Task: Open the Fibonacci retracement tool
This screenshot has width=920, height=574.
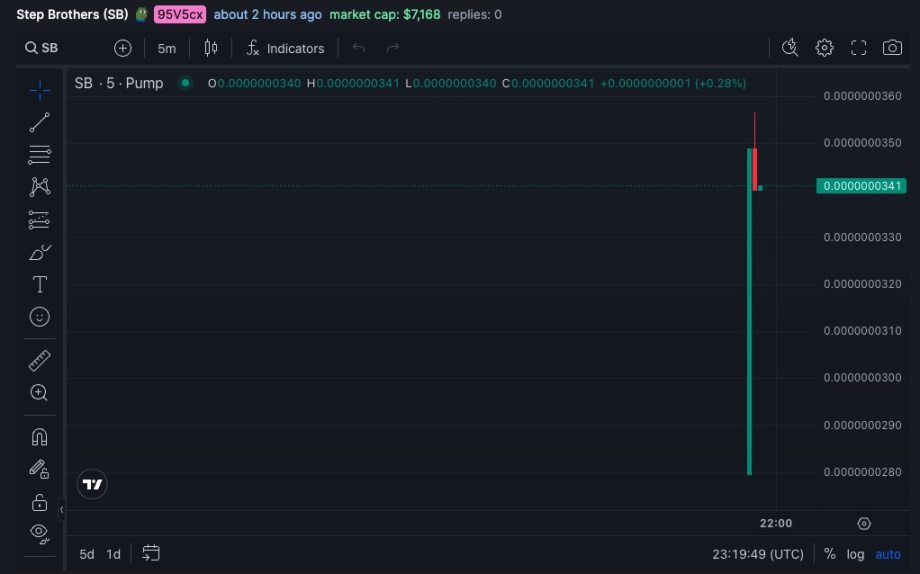Action: [40, 154]
